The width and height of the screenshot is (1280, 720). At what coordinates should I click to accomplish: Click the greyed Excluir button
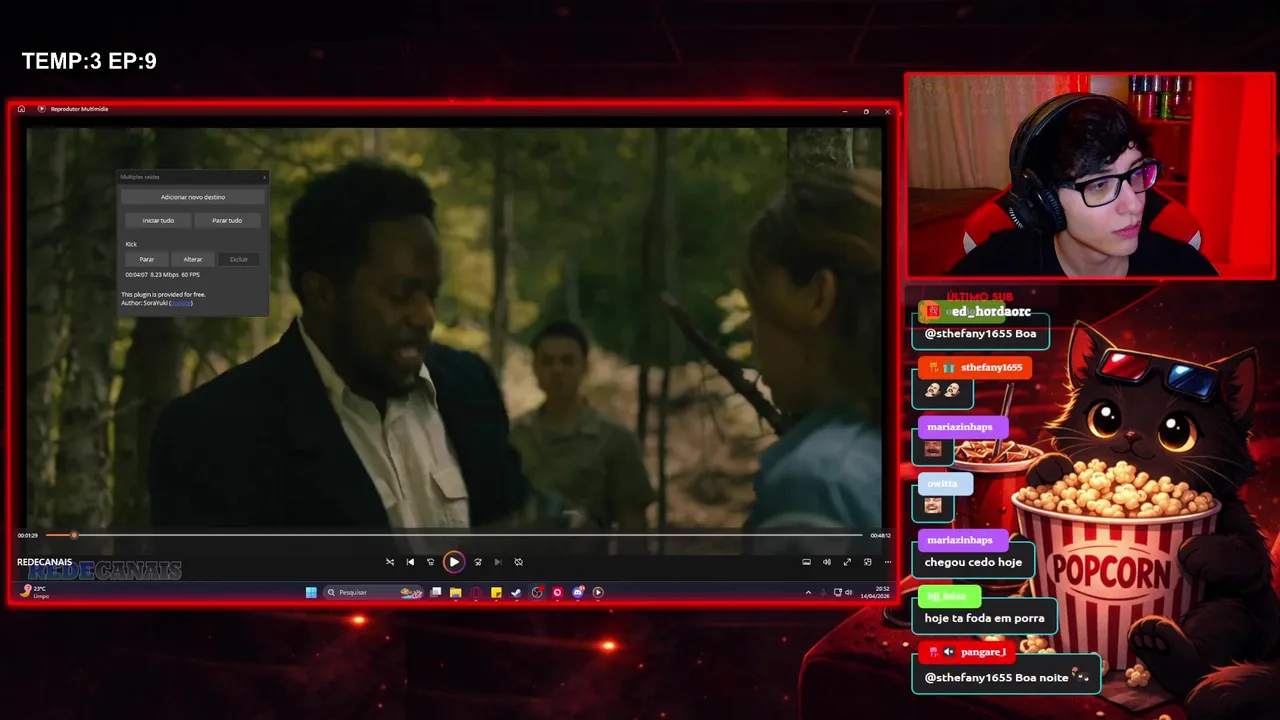[x=239, y=259]
